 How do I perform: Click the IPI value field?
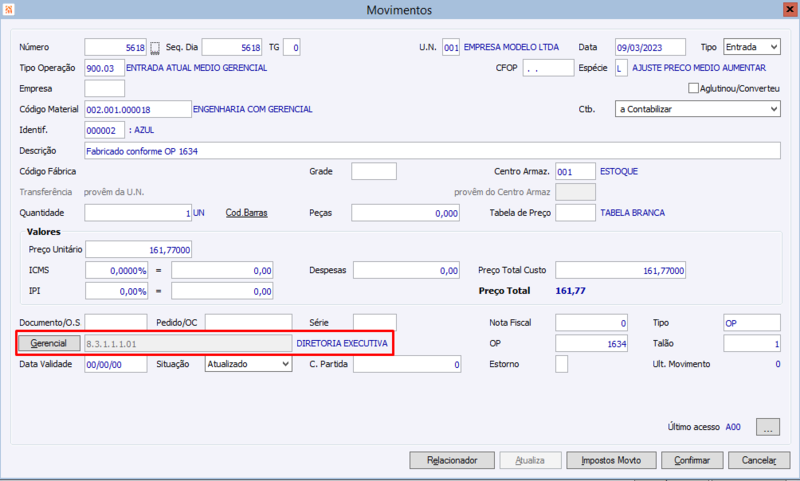222,291
